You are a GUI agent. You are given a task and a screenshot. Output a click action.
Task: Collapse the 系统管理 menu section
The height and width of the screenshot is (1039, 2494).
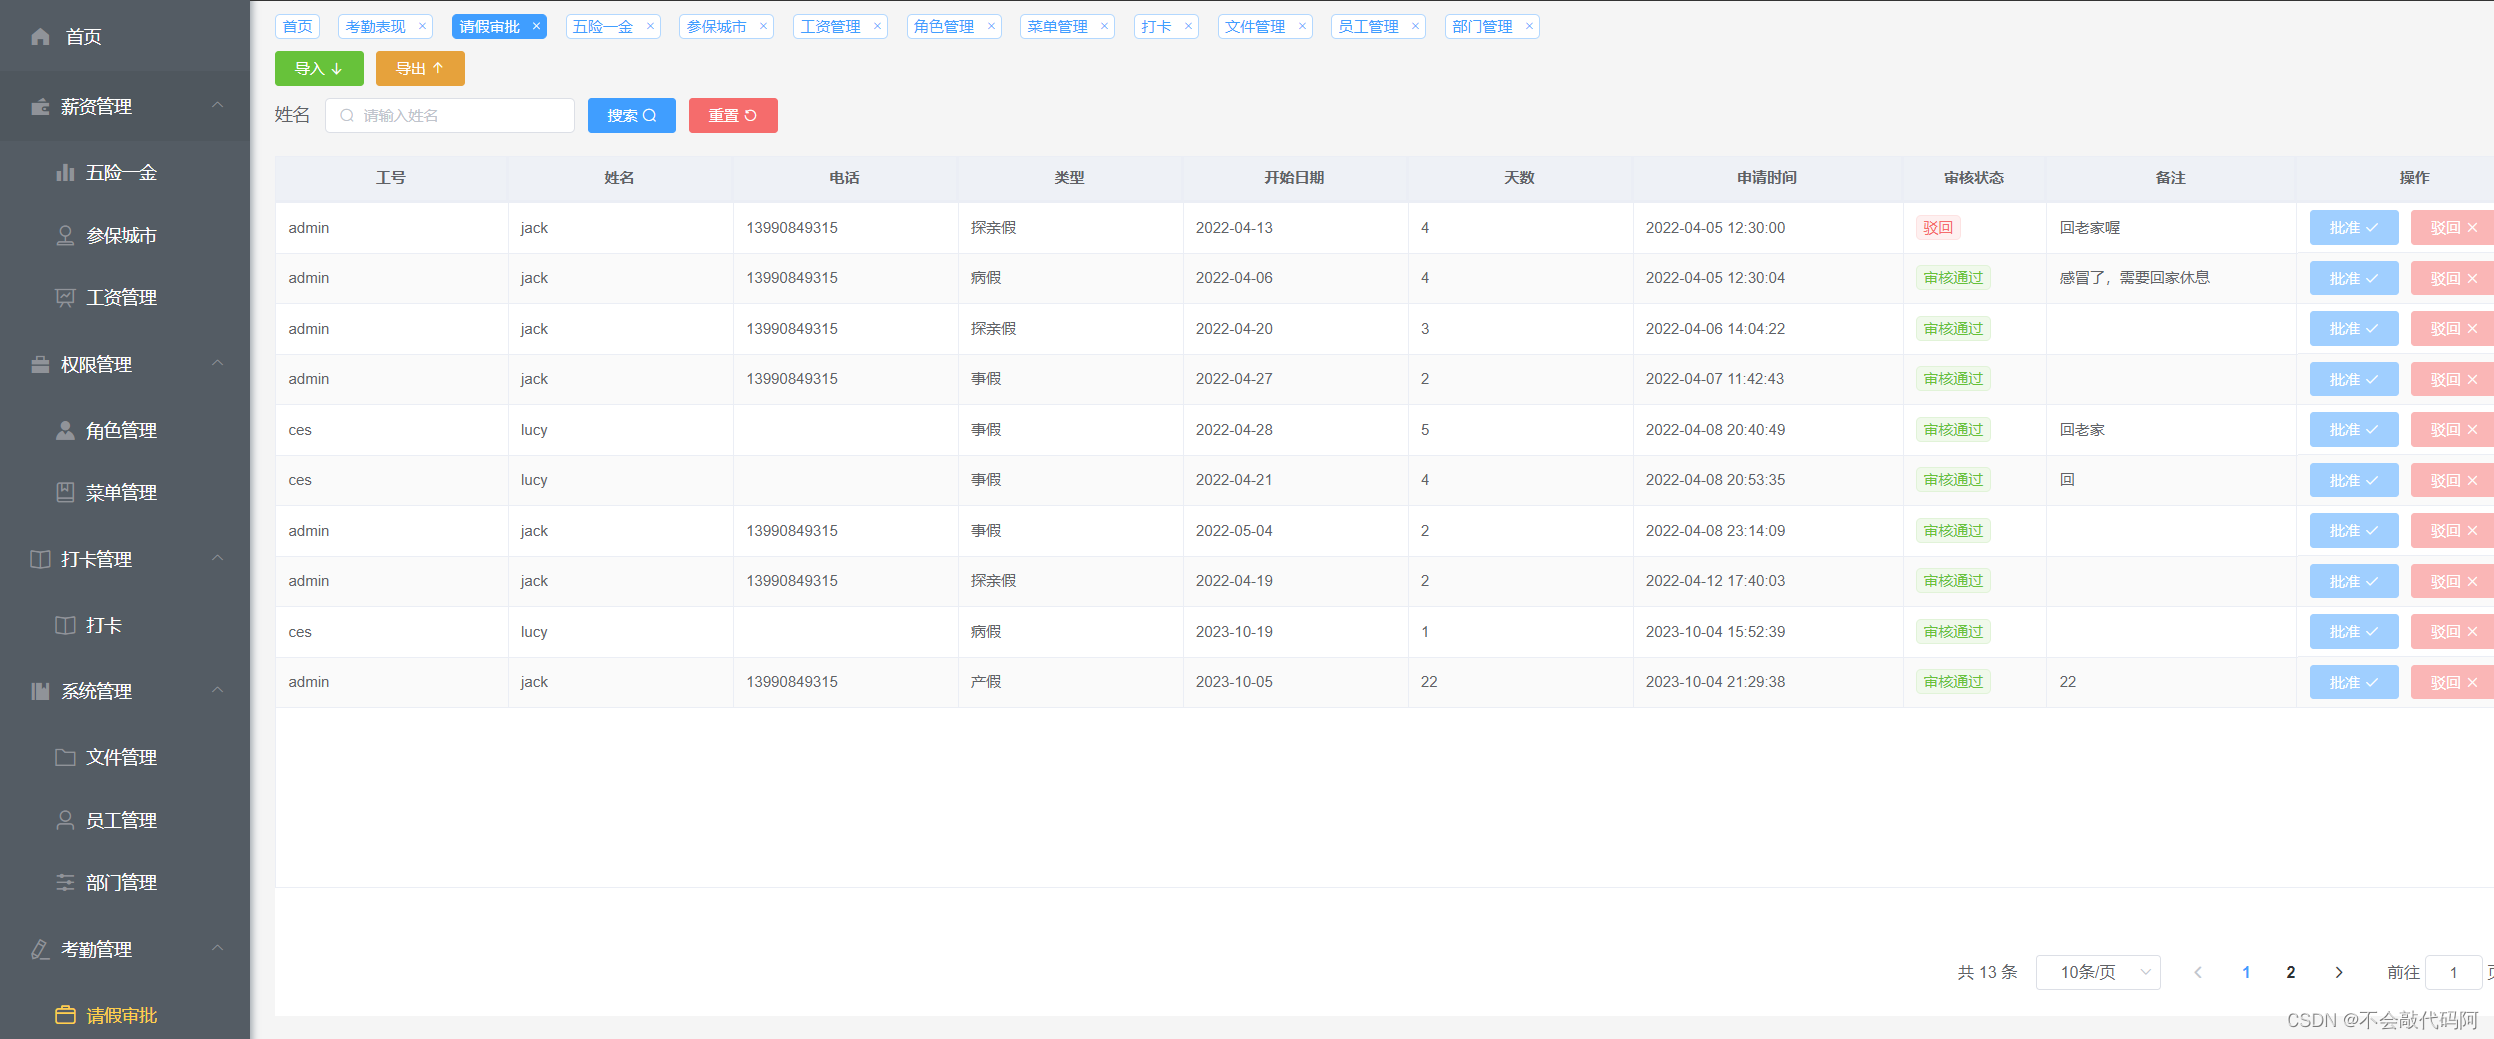point(217,691)
